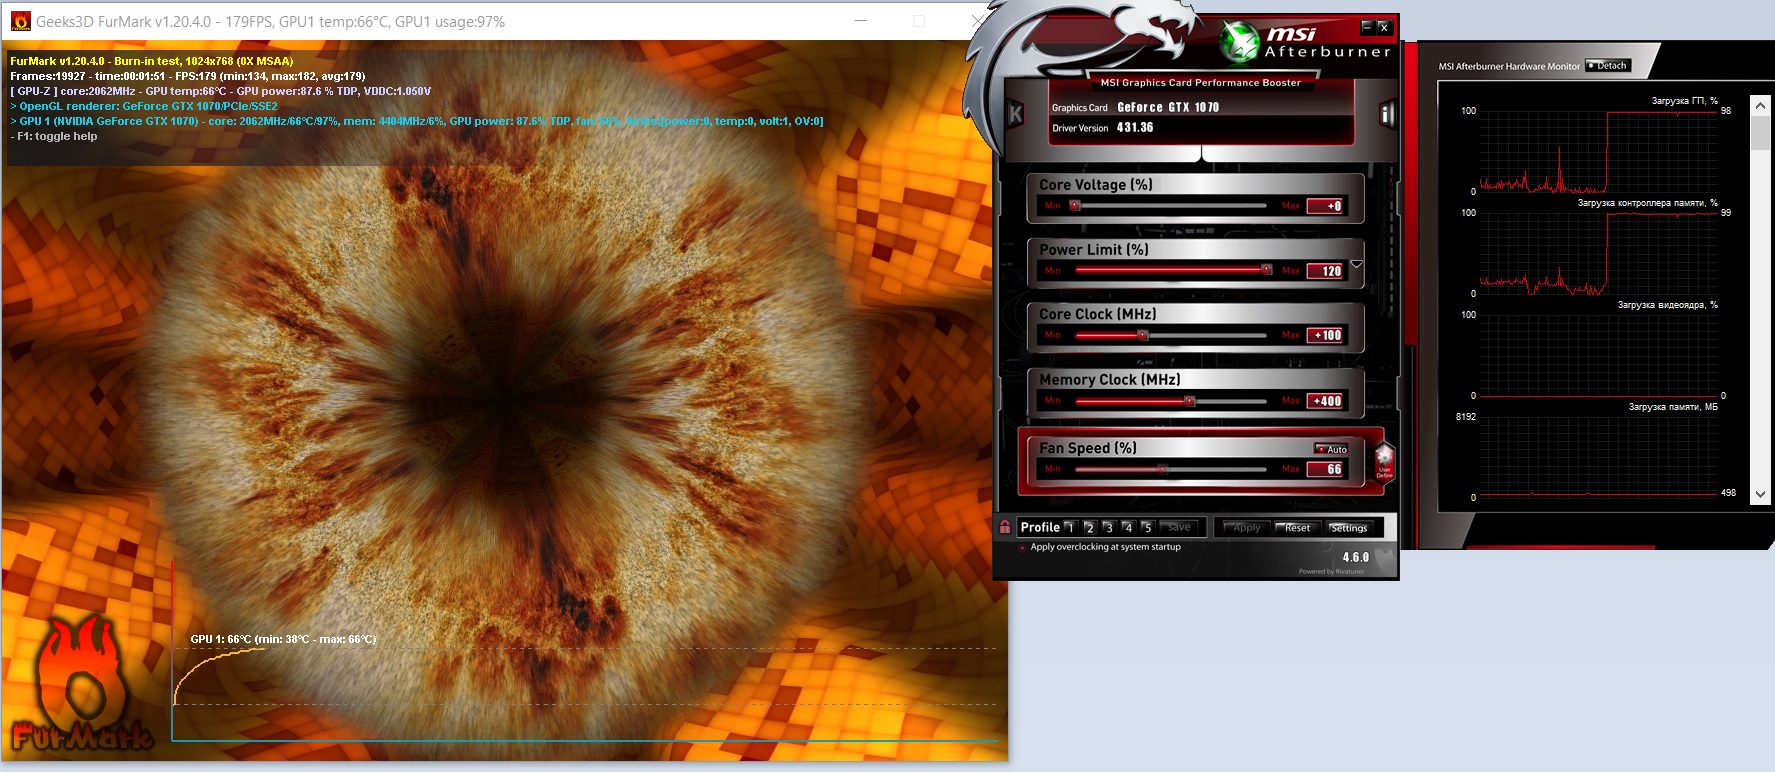The width and height of the screenshot is (1775, 772).
Task: Click the Powered by Rivatuner text
Action: click(x=1331, y=572)
